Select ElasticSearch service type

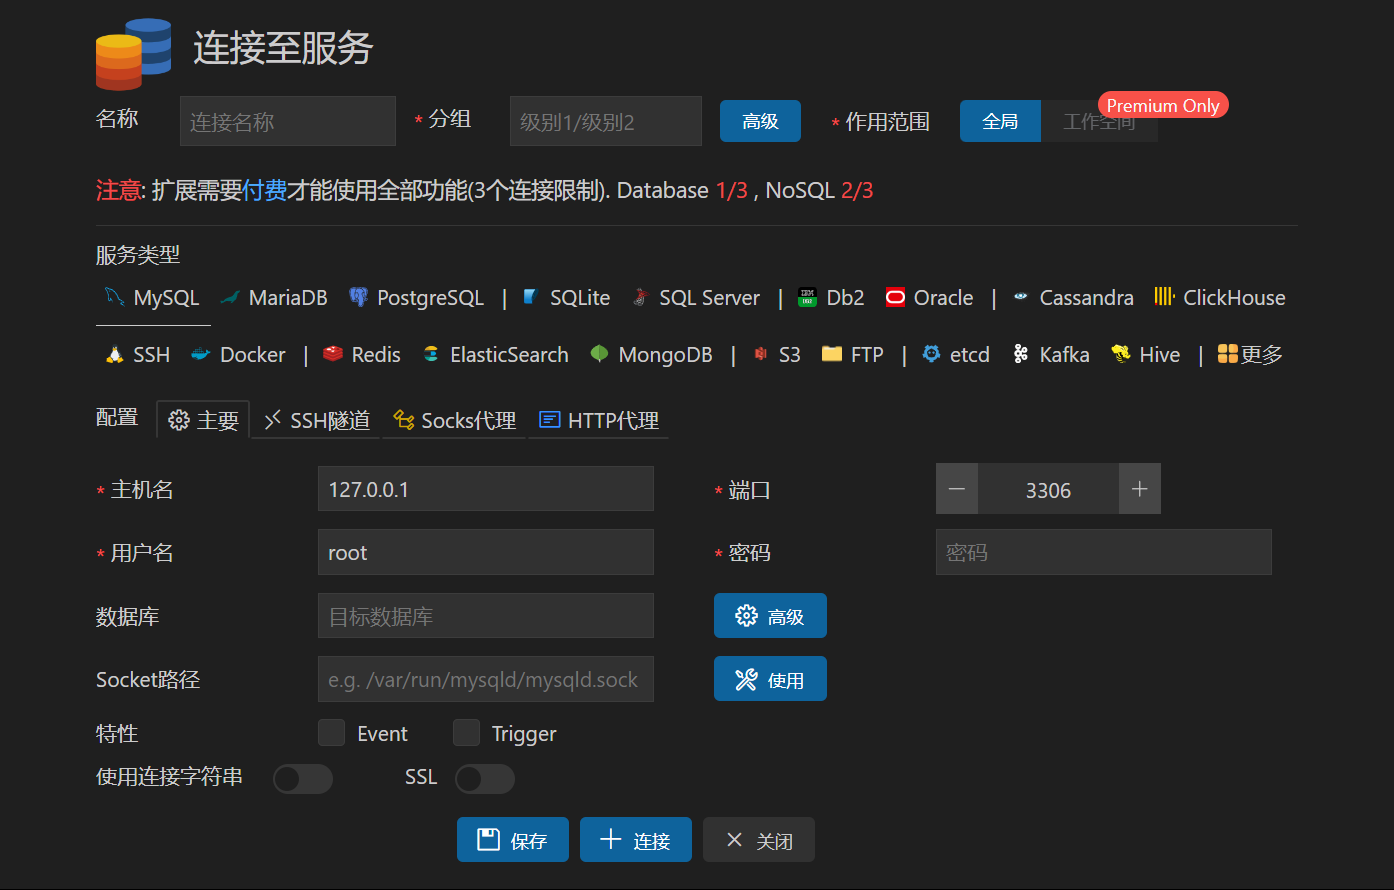click(495, 355)
